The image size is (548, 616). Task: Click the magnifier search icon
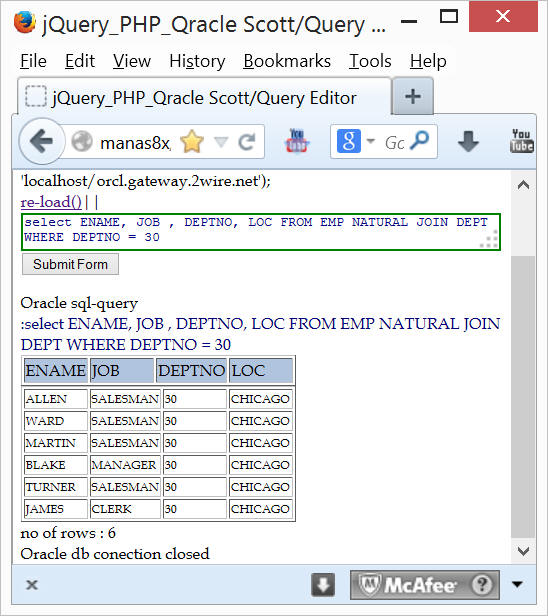click(419, 141)
